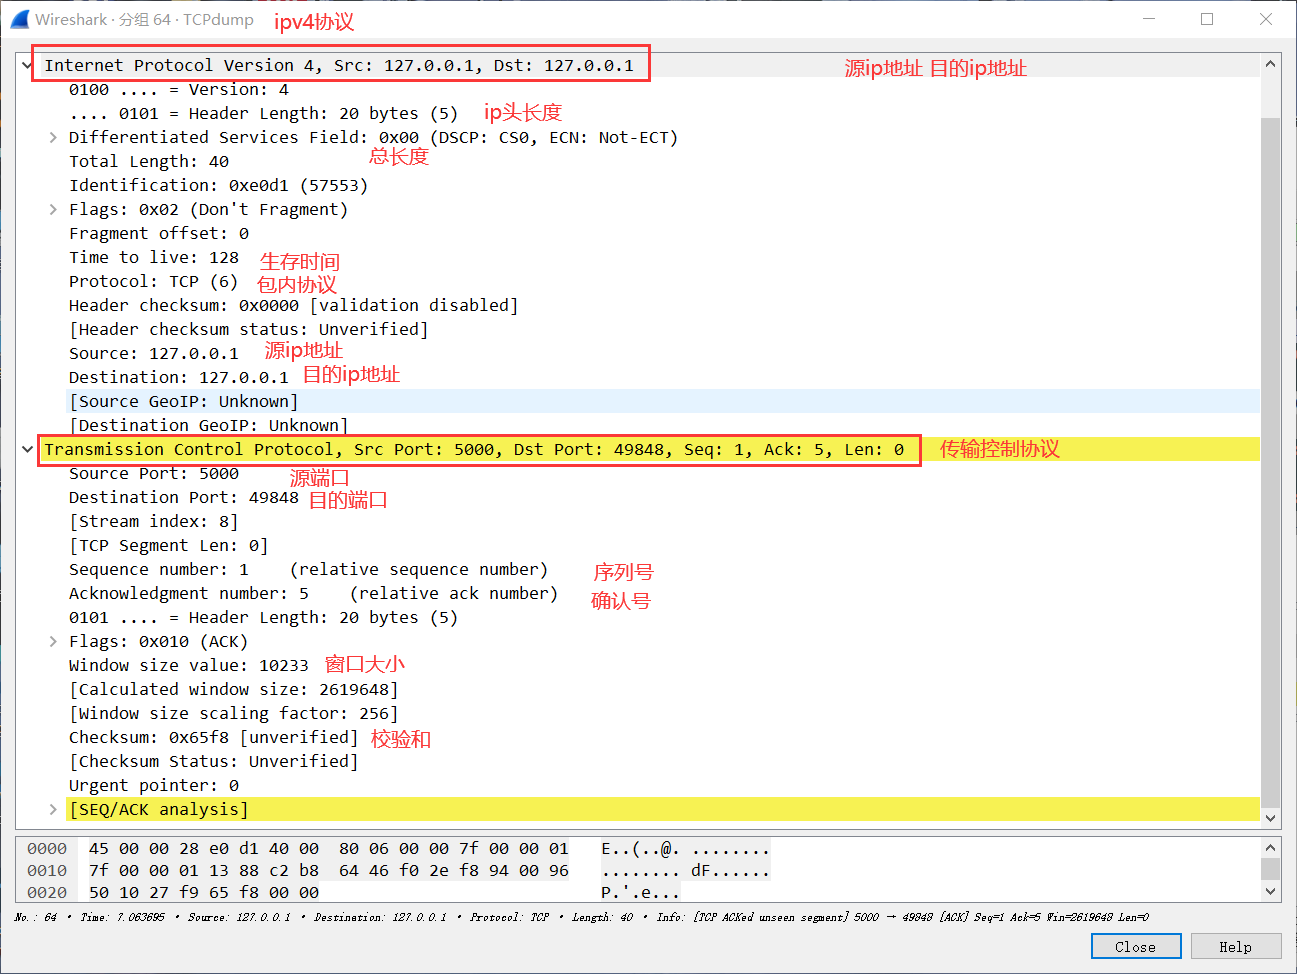Click the detail pane scroll down arrow
This screenshot has width=1297, height=974.
1270,817
